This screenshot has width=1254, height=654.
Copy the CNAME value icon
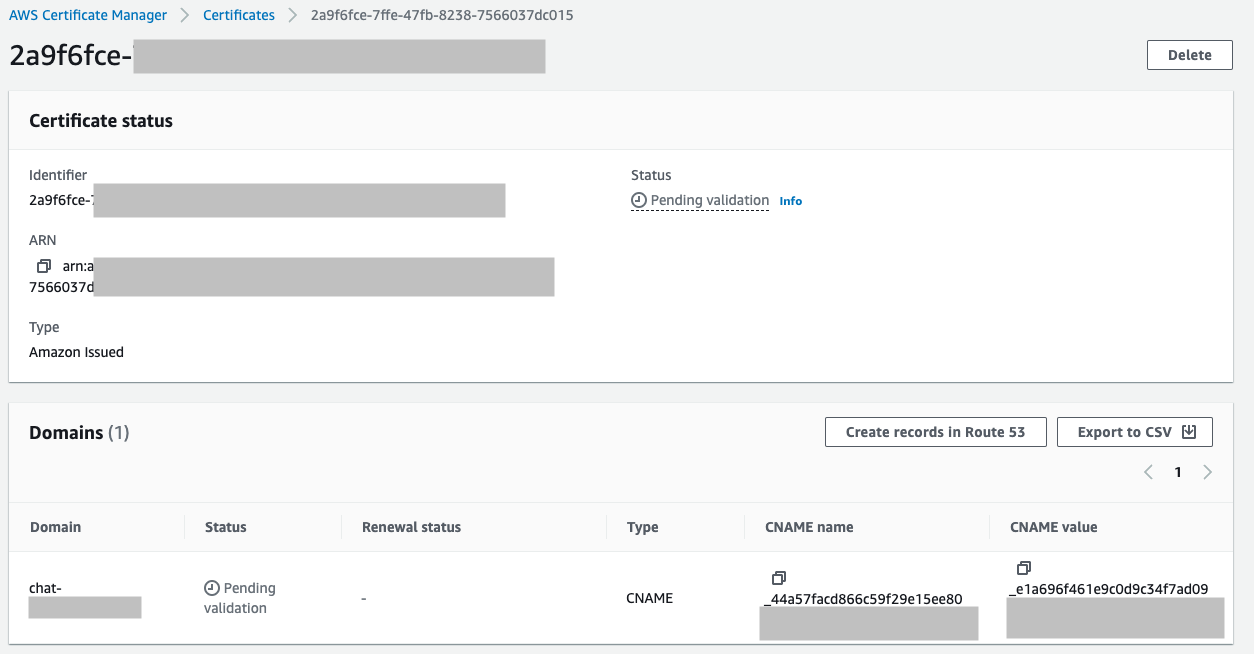(1023, 568)
